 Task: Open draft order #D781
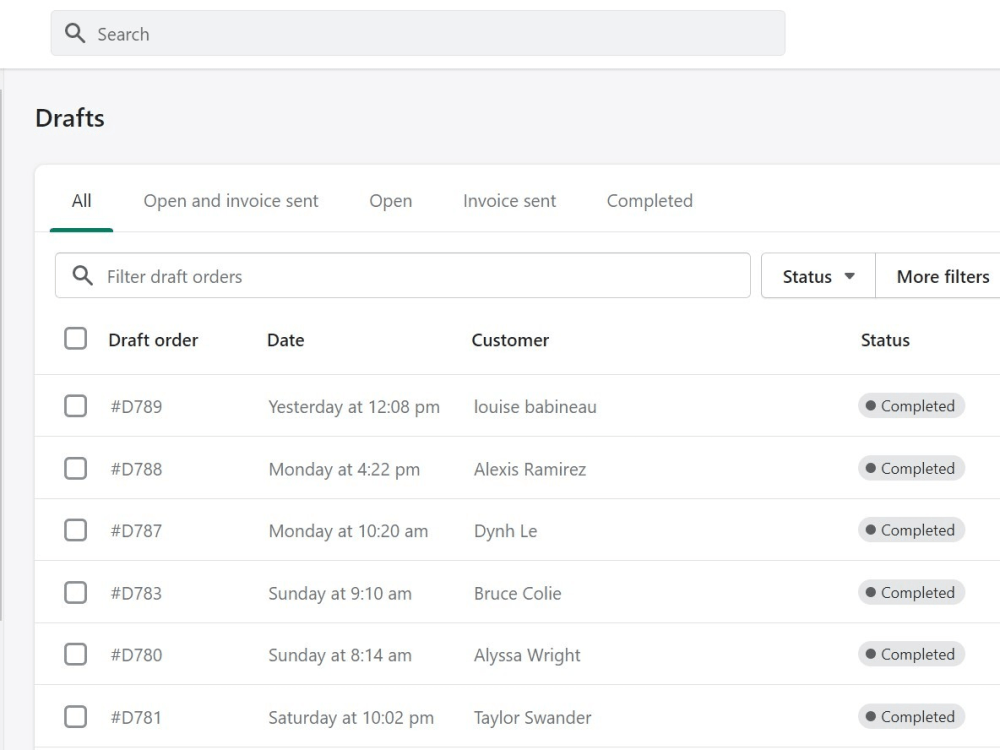(136, 717)
